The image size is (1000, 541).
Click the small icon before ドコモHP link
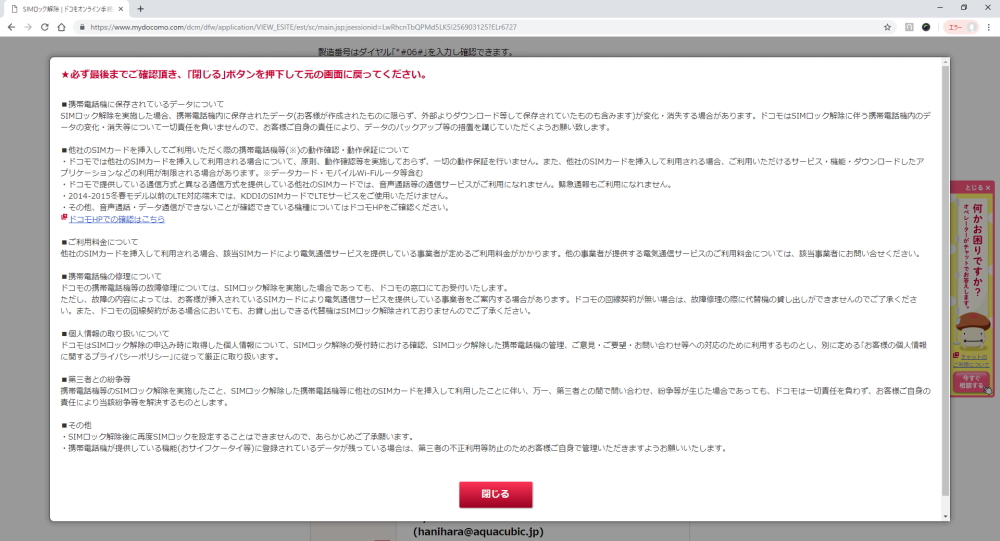64,218
